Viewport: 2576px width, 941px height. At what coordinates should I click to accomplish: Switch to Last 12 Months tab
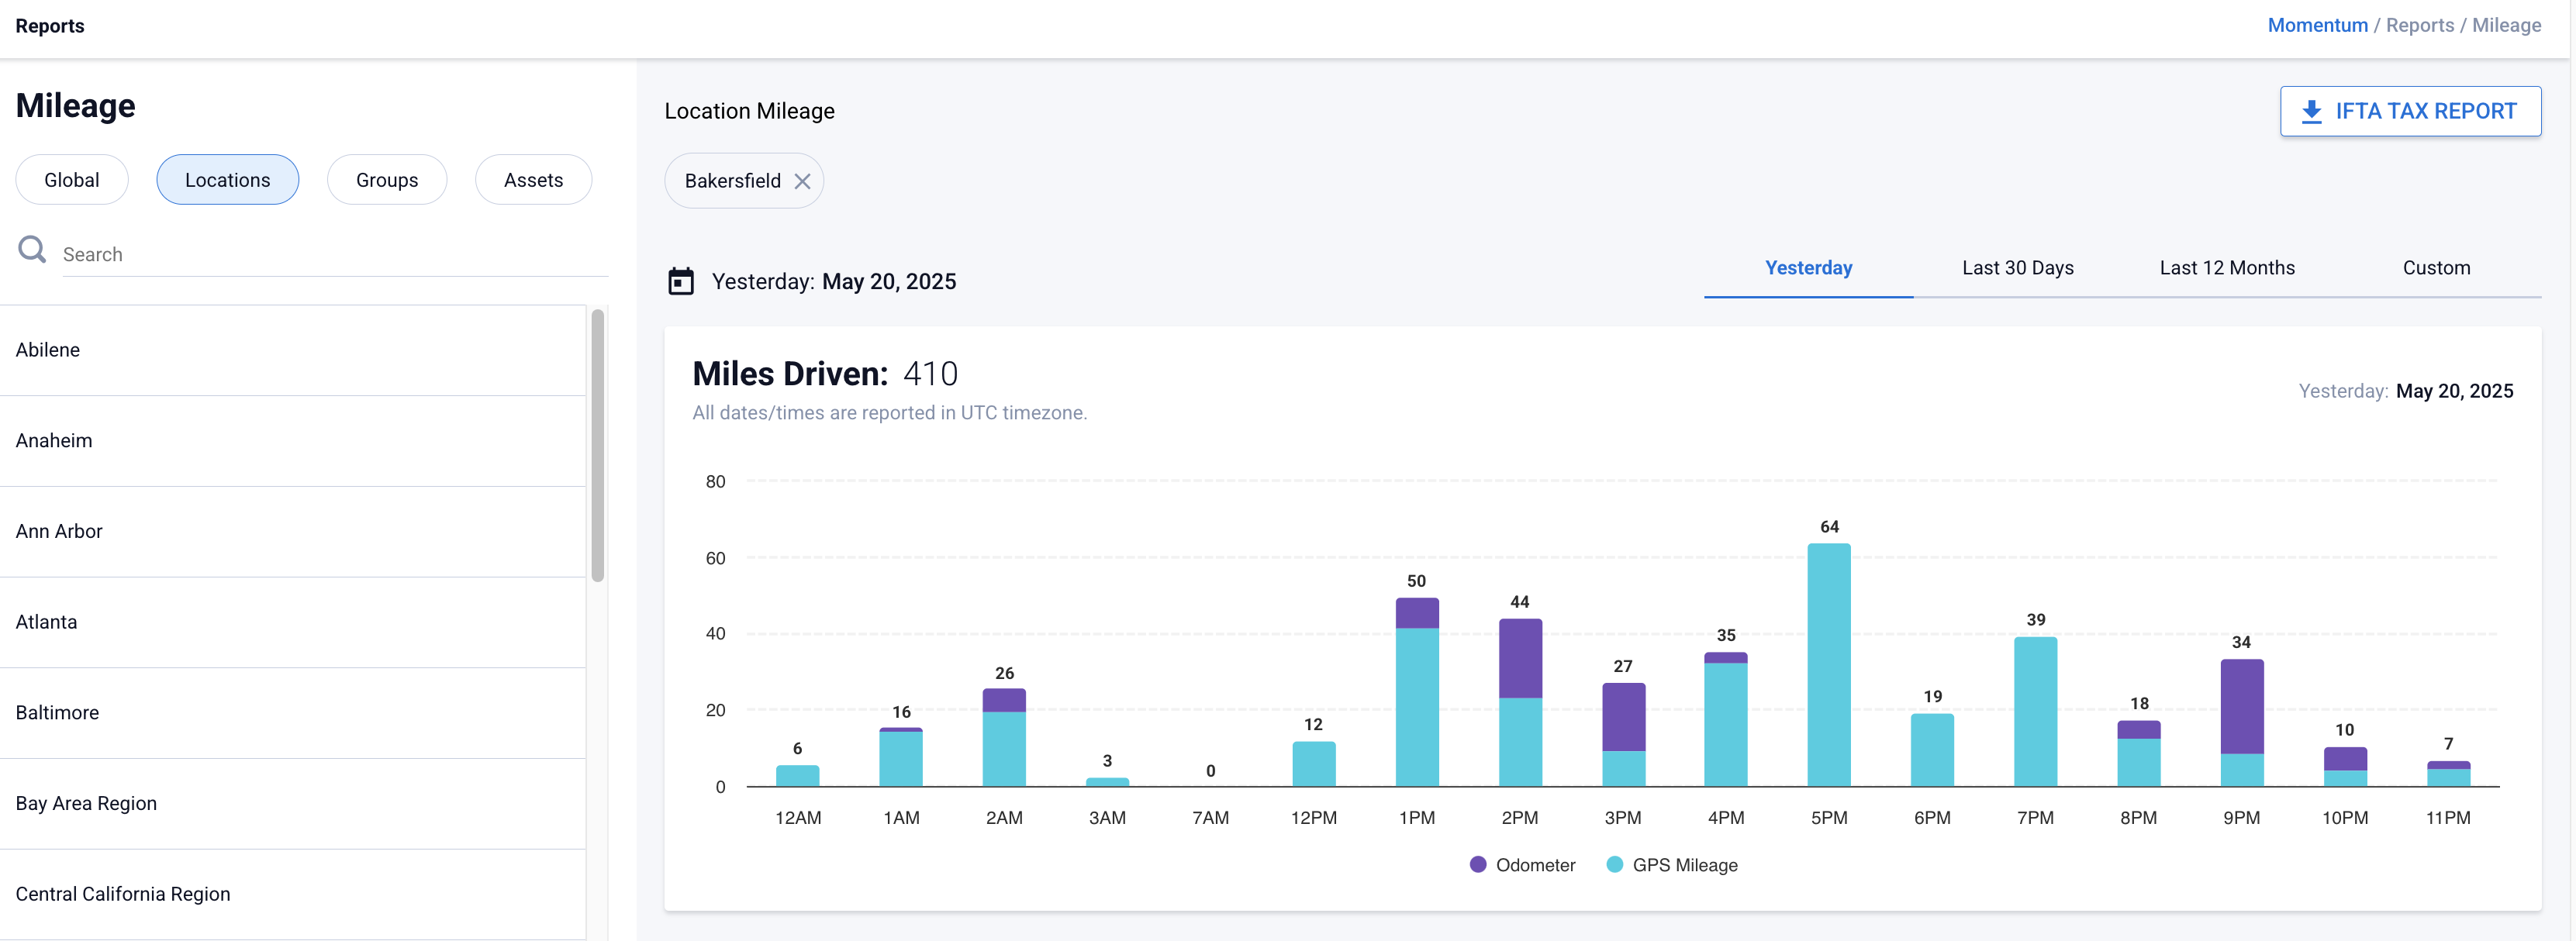coord(2226,268)
